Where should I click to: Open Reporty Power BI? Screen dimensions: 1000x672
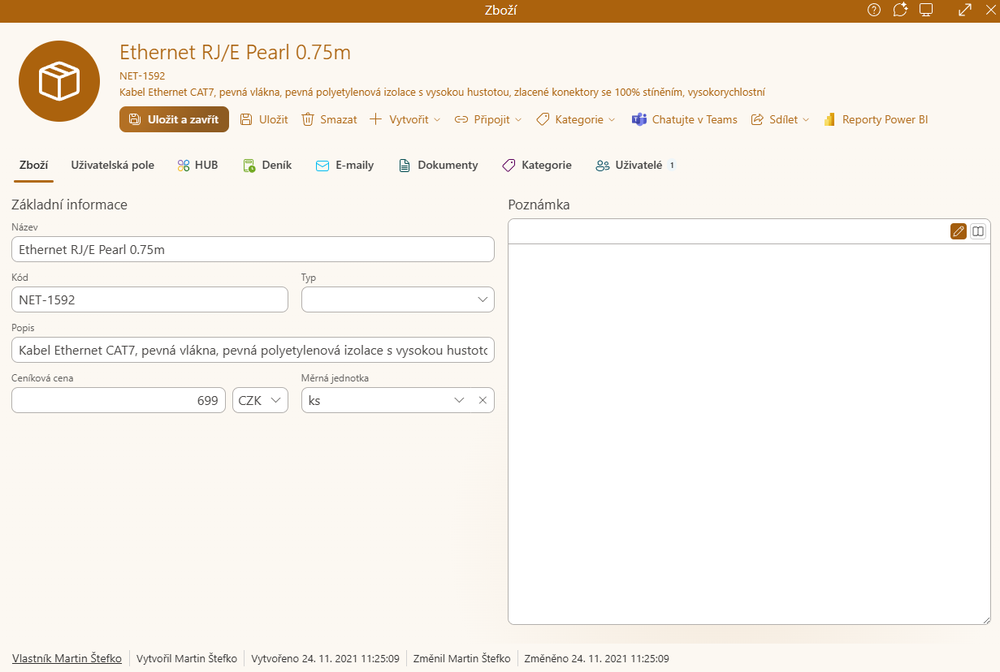(875, 120)
